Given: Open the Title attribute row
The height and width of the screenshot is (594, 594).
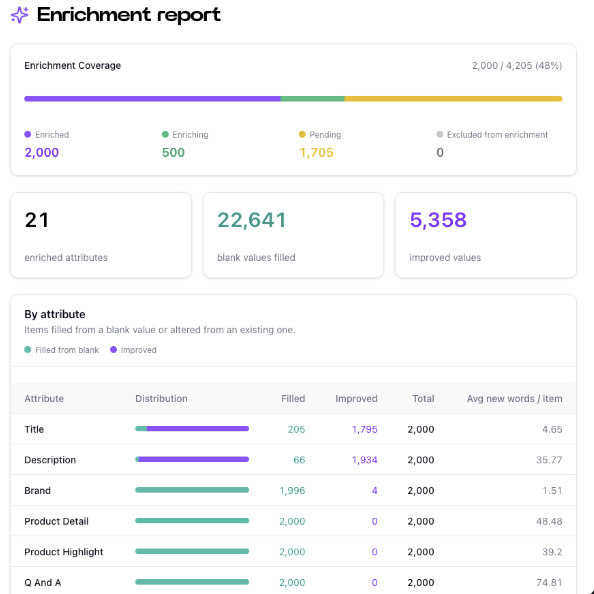Looking at the screenshot, I should point(293,429).
